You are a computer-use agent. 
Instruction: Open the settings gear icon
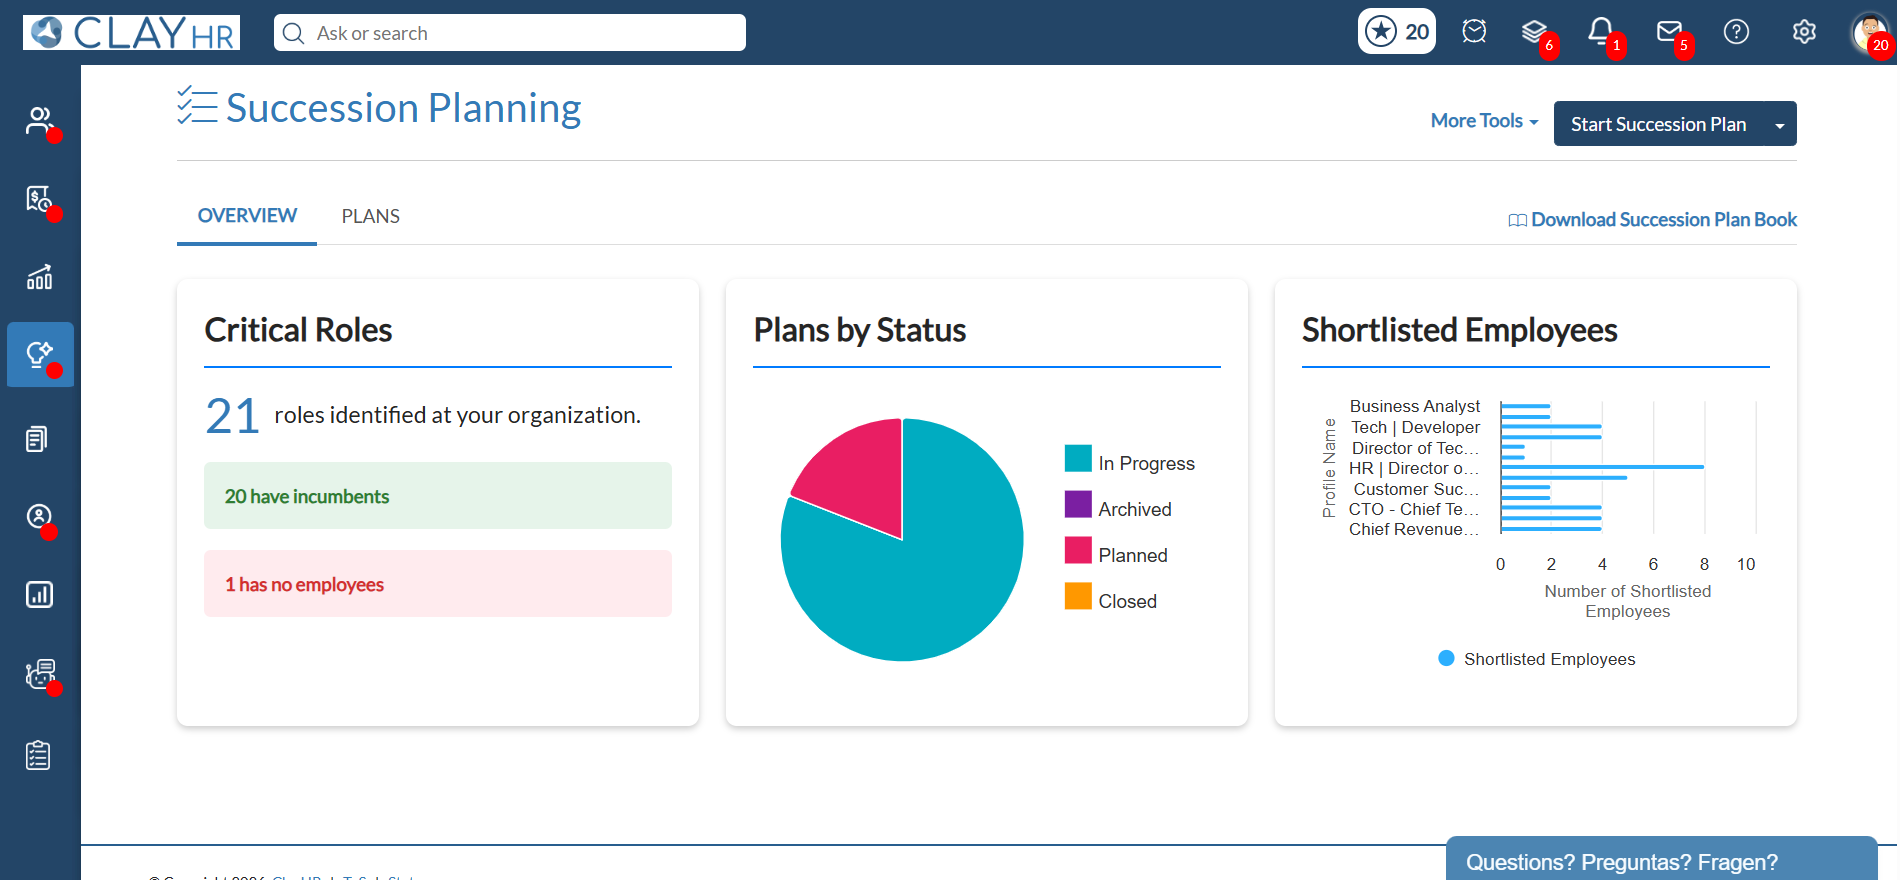click(x=1804, y=32)
